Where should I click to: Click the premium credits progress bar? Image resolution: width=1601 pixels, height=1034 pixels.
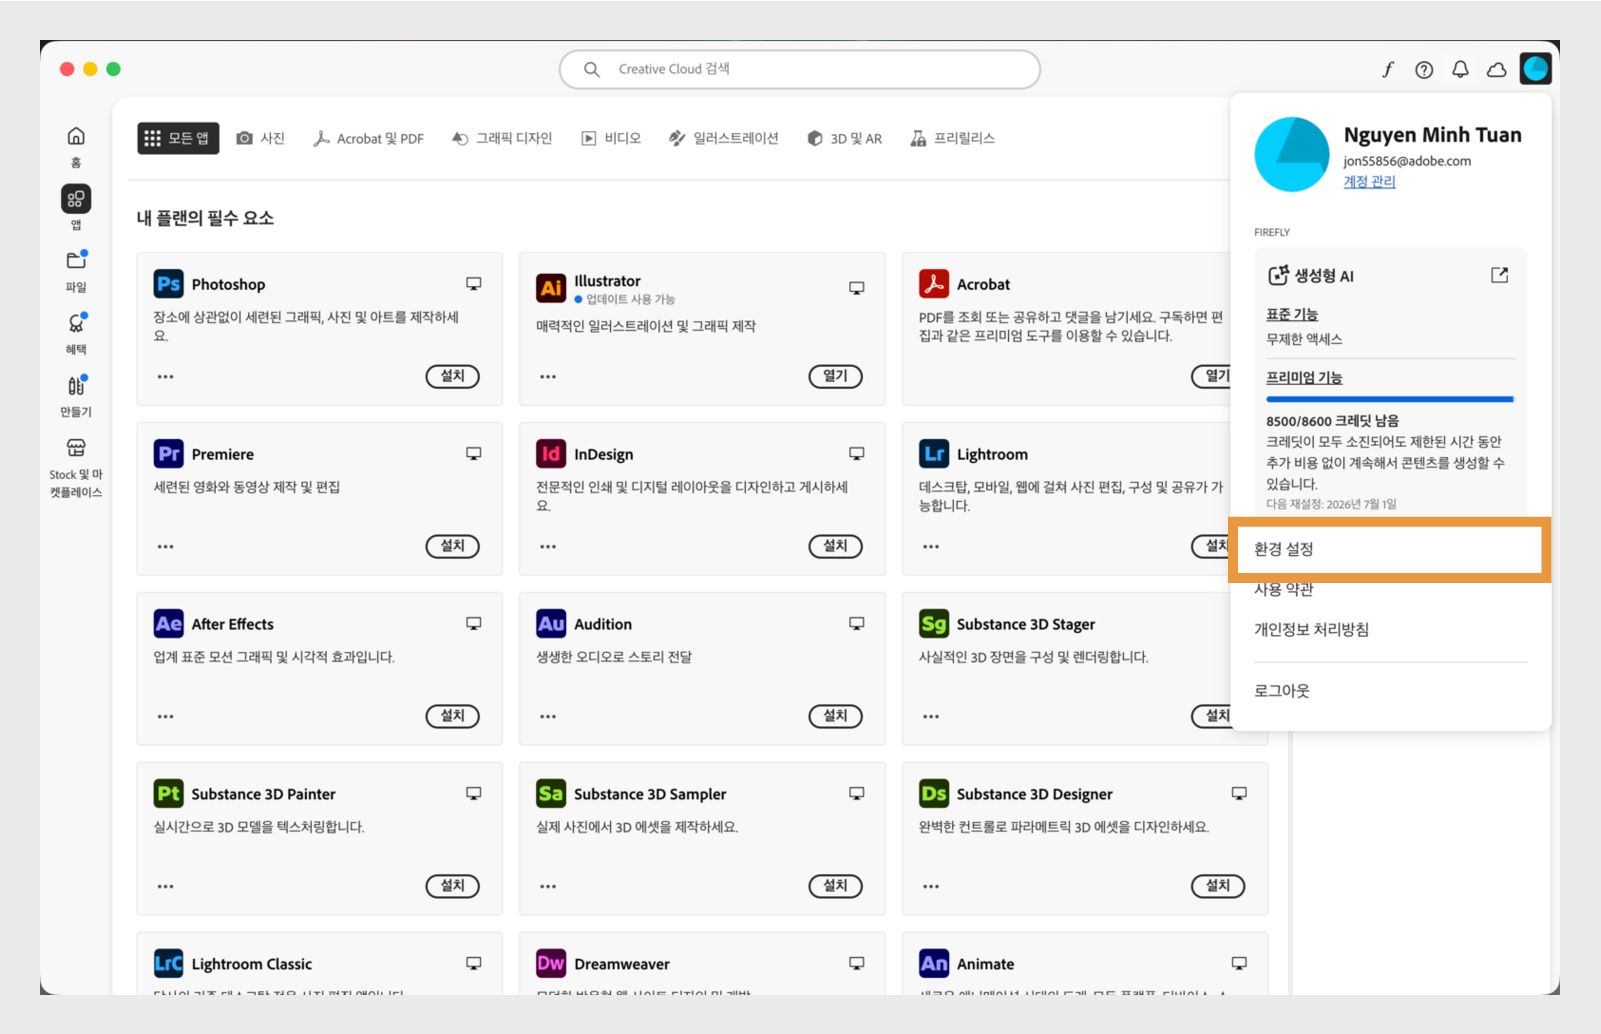(1390, 399)
